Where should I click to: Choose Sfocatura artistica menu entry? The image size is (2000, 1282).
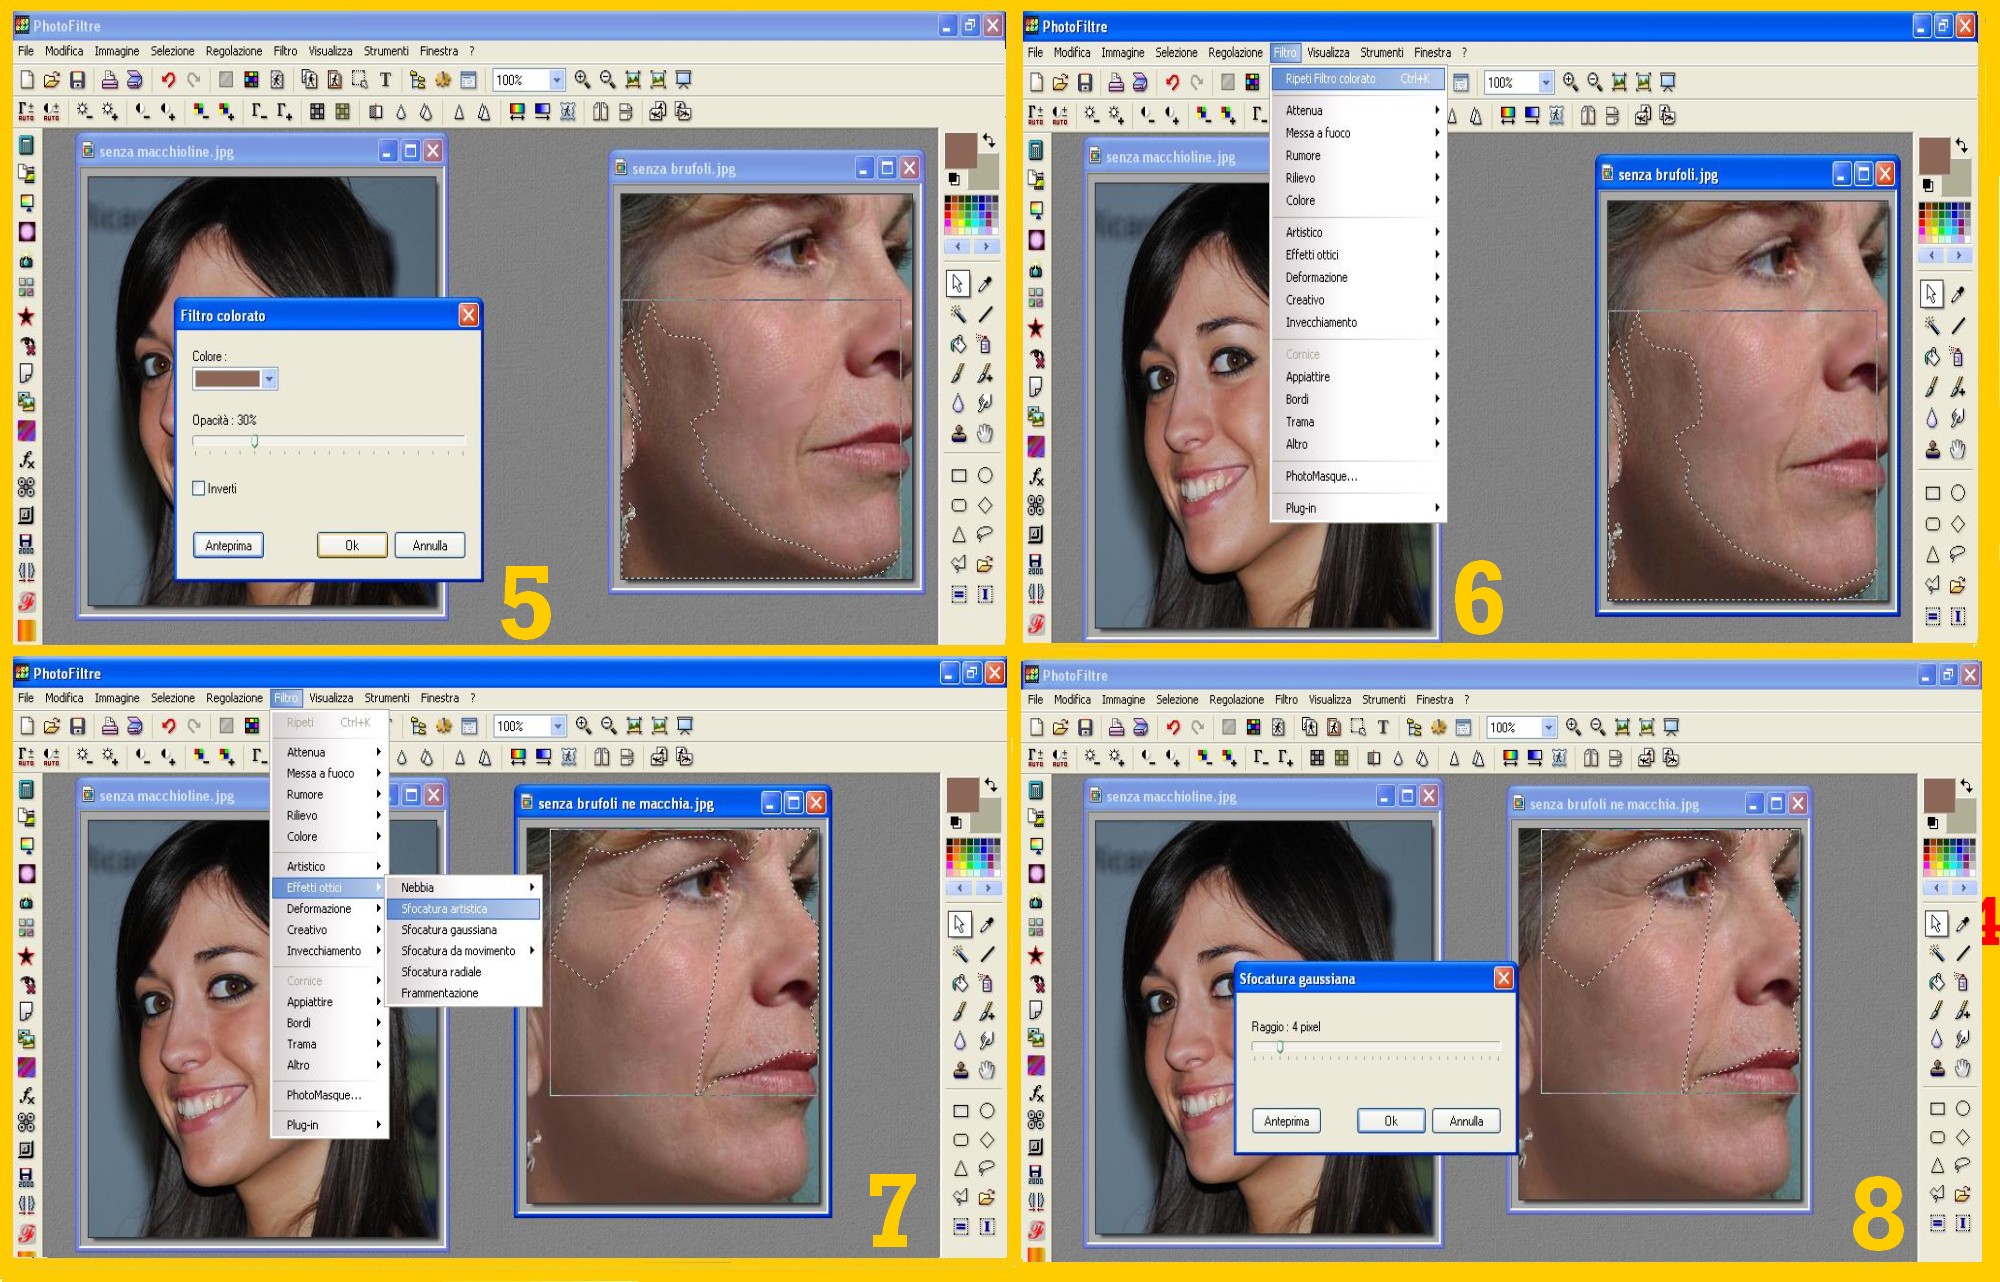pos(445,909)
